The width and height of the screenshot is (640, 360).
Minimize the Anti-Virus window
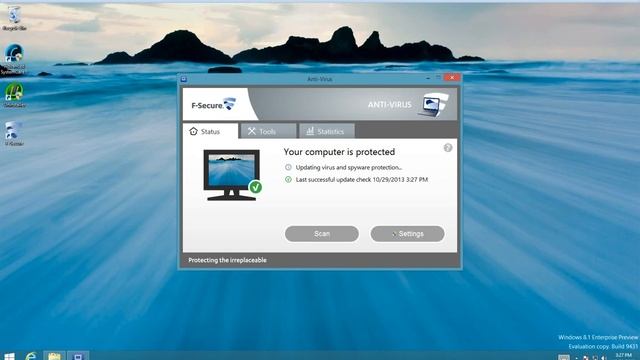pyautogui.click(x=428, y=78)
